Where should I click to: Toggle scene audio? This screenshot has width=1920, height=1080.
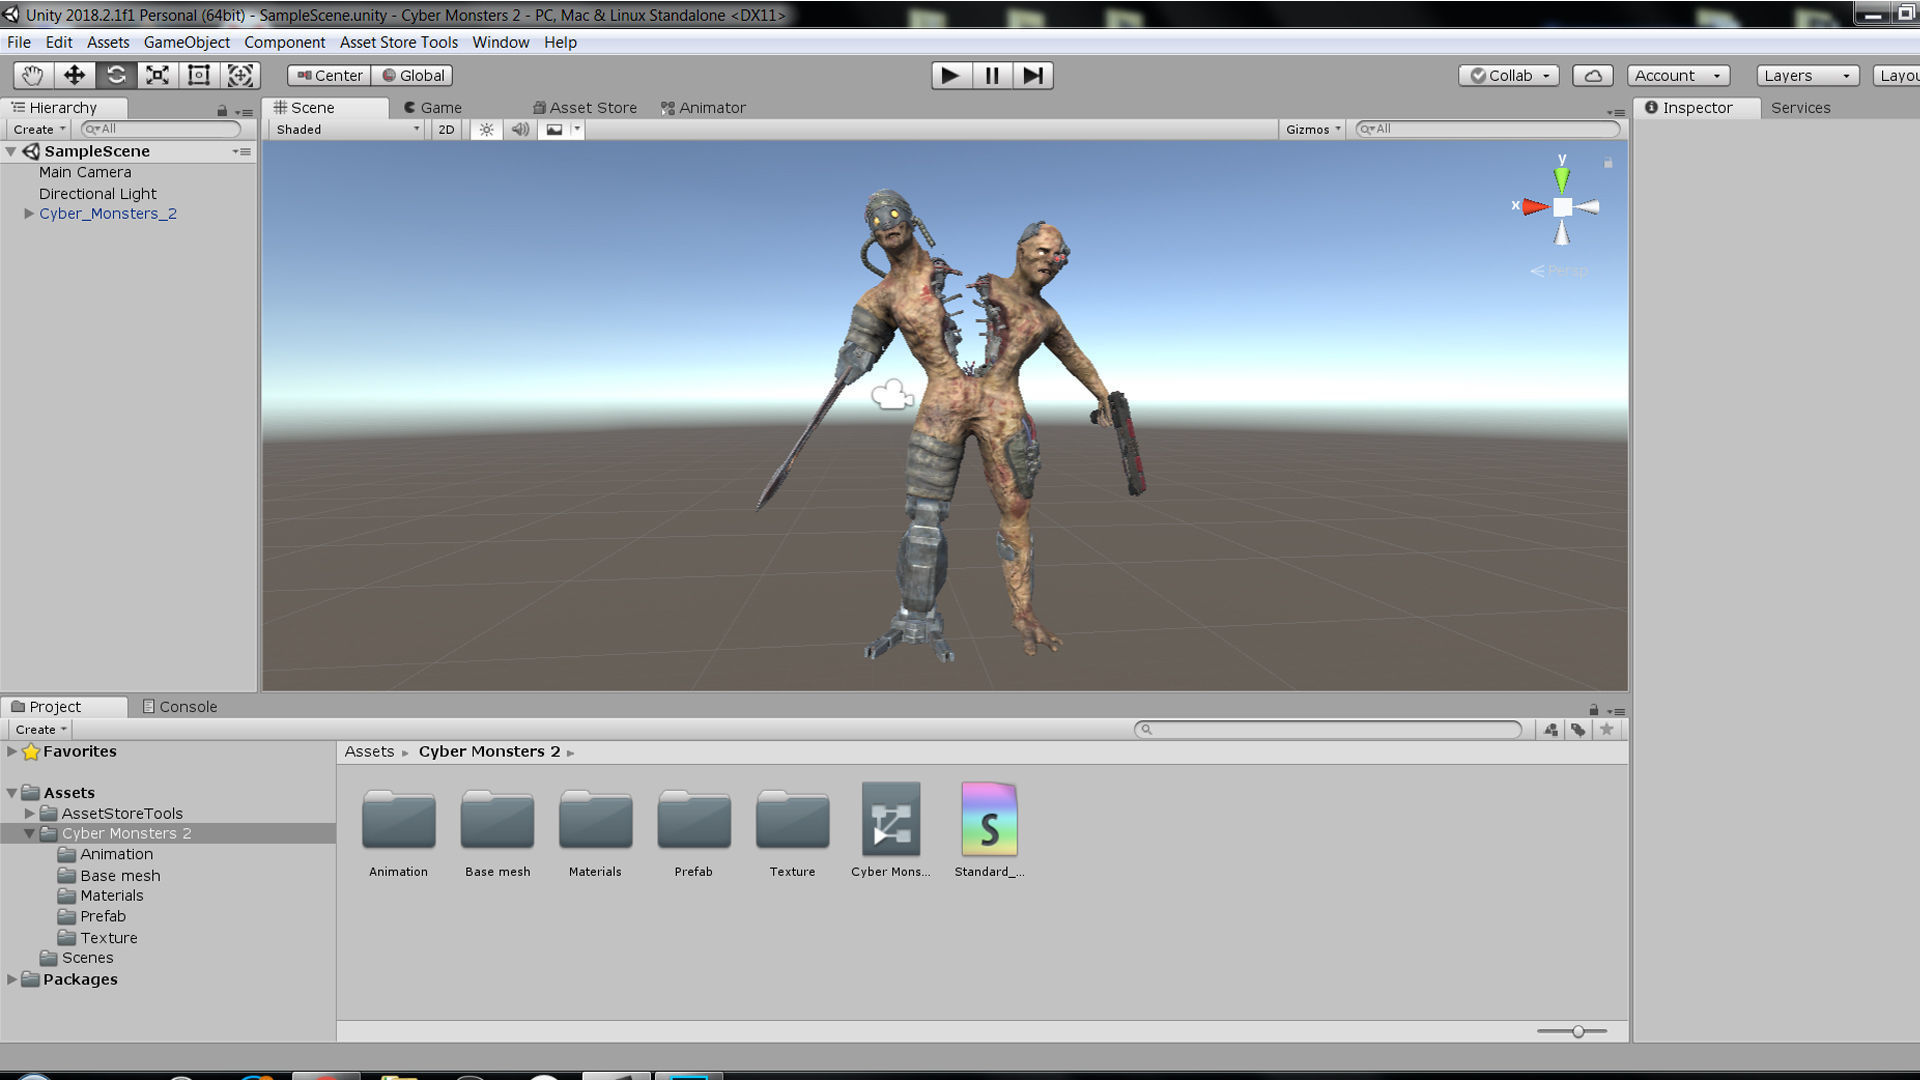(x=520, y=129)
